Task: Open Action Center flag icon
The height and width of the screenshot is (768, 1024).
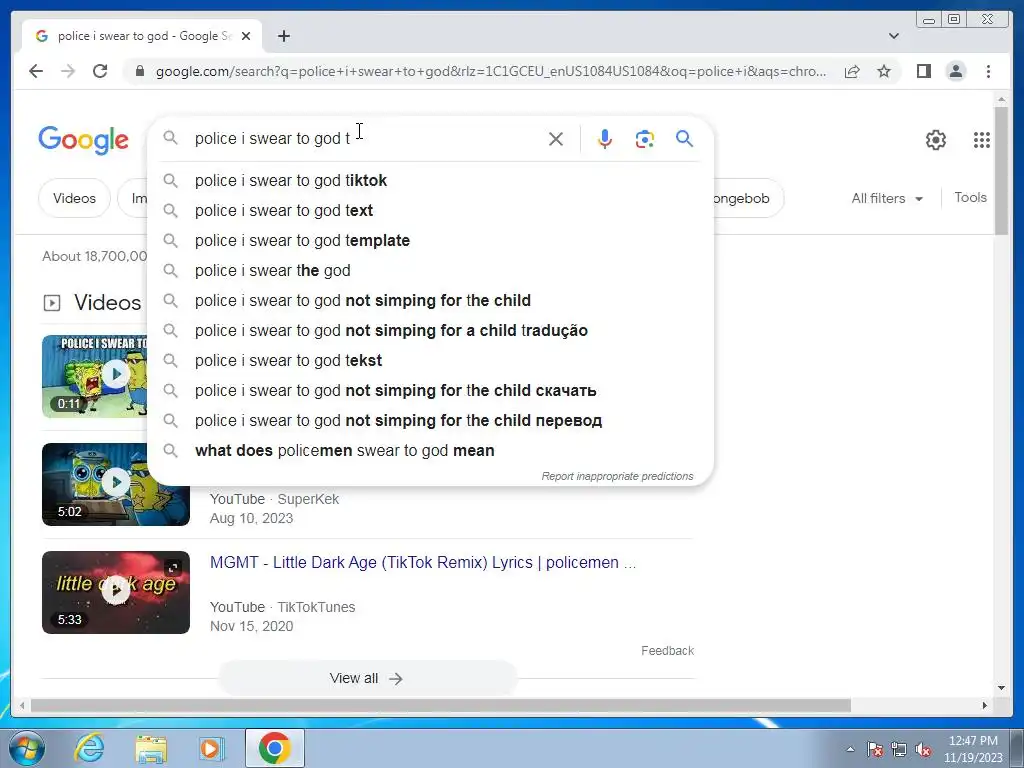Action: coord(875,749)
